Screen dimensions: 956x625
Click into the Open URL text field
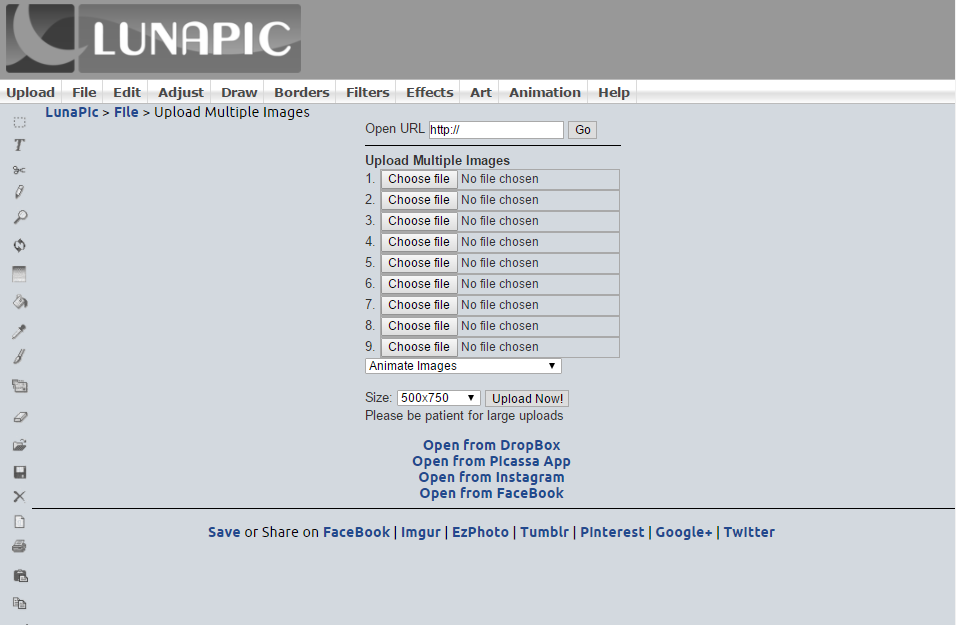point(496,130)
